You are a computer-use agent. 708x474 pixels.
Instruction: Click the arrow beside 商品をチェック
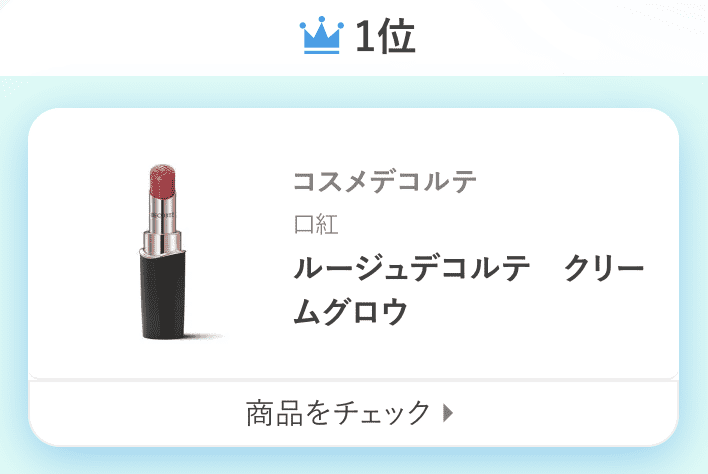[x=448, y=413]
